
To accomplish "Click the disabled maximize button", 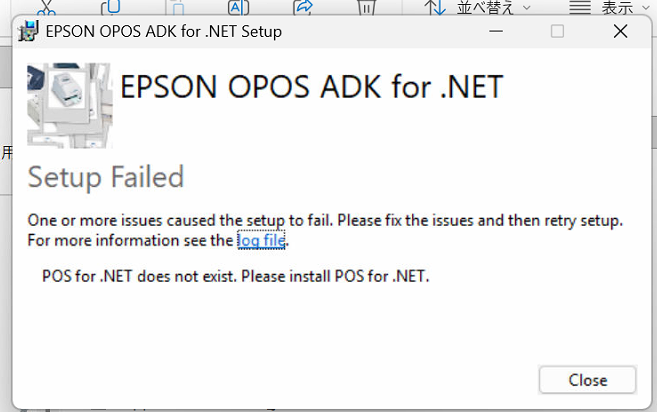I will coord(557,31).
